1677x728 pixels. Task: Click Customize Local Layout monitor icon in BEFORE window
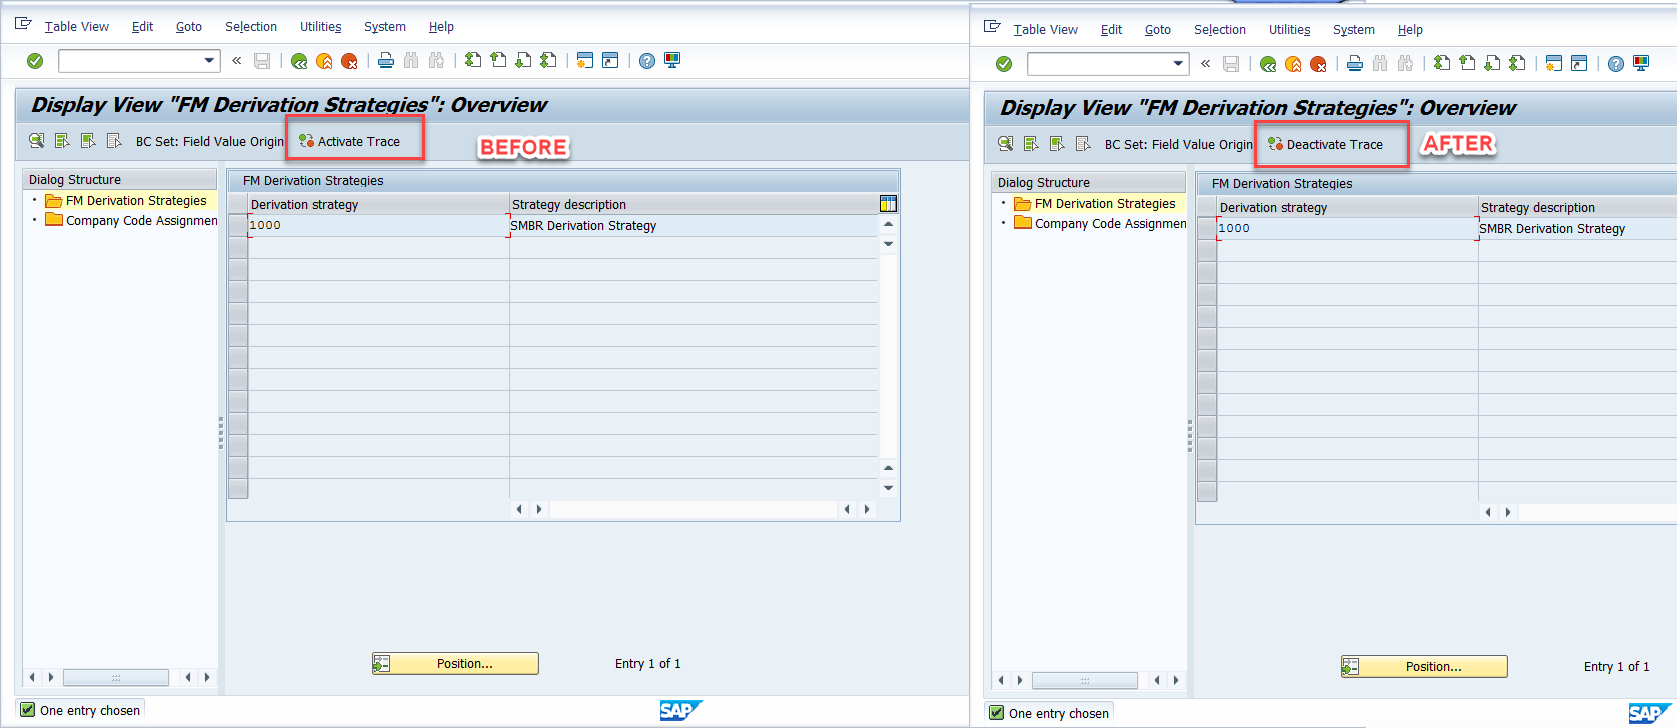point(672,61)
